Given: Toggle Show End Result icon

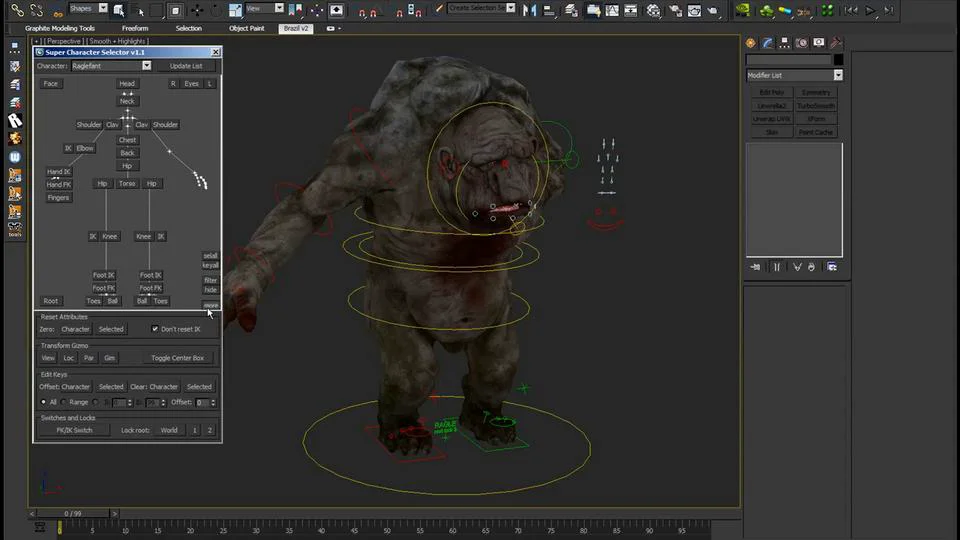Looking at the screenshot, I should (x=776, y=267).
